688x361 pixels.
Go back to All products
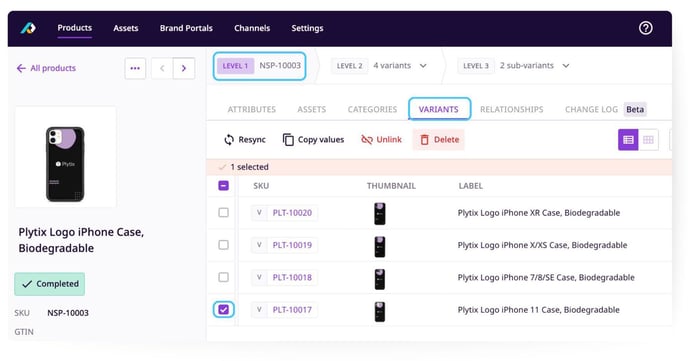click(46, 68)
